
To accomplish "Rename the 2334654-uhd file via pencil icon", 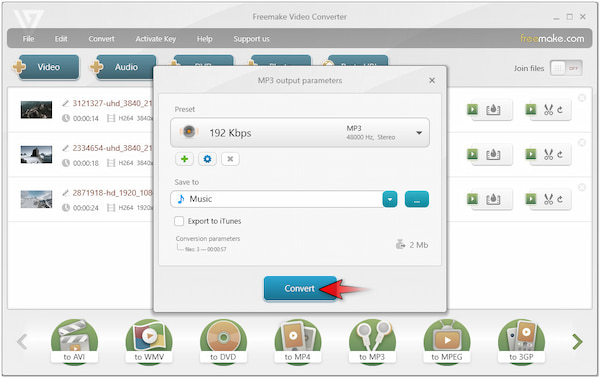I will tap(65, 148).
